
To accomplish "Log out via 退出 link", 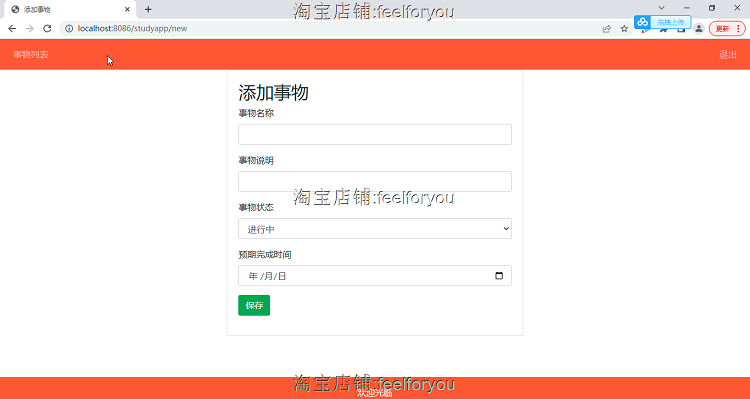I will pos(728,55).
